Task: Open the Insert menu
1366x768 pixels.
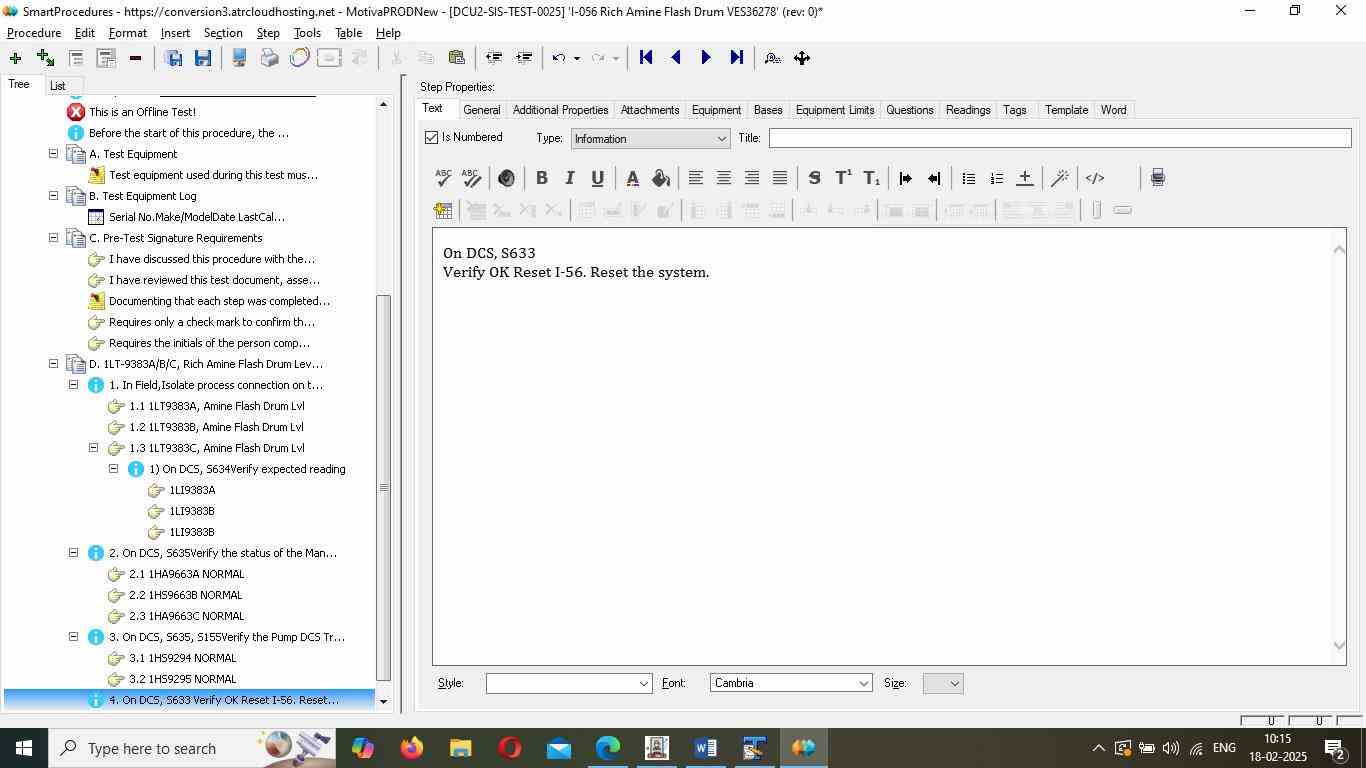Action: point(175,33)
